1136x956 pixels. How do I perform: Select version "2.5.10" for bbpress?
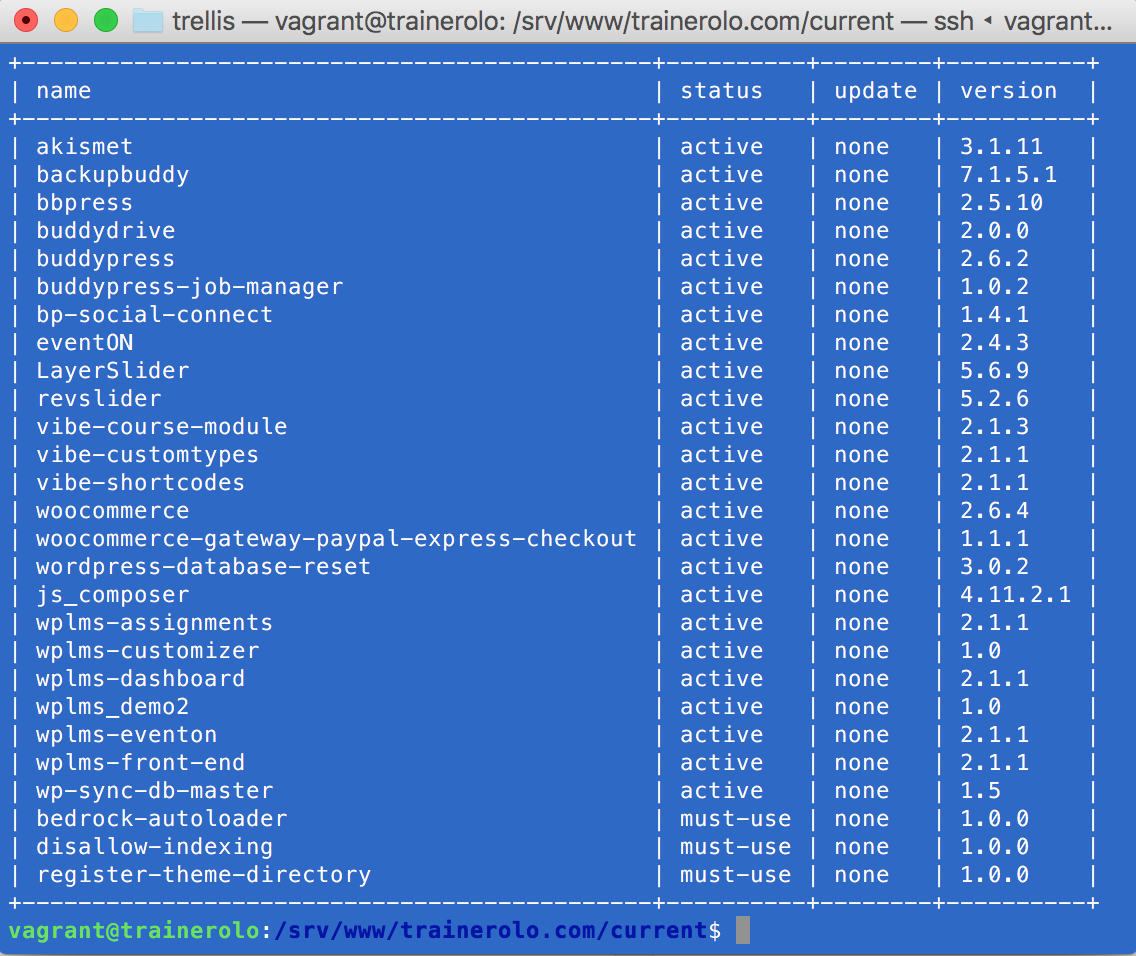[x=1002, y=203]
